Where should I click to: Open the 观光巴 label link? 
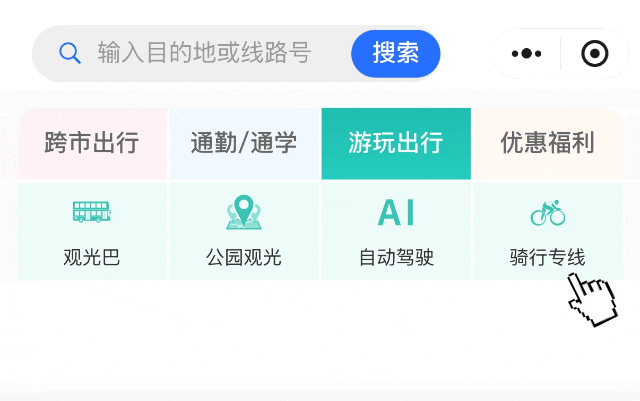tap(92, 258)
